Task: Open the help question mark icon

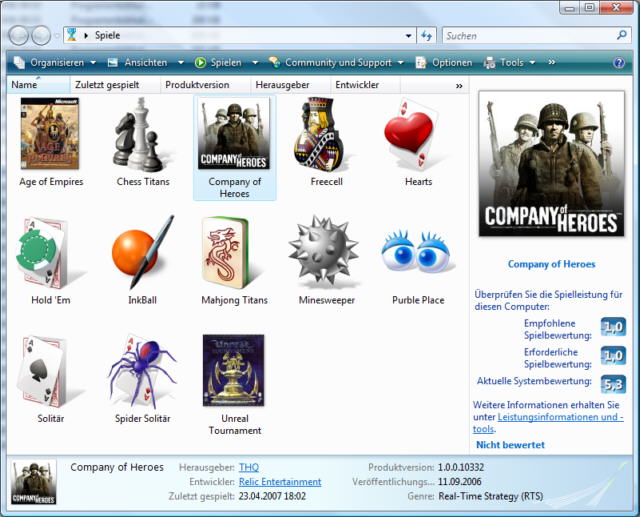Action: click(x=619, y=62)
